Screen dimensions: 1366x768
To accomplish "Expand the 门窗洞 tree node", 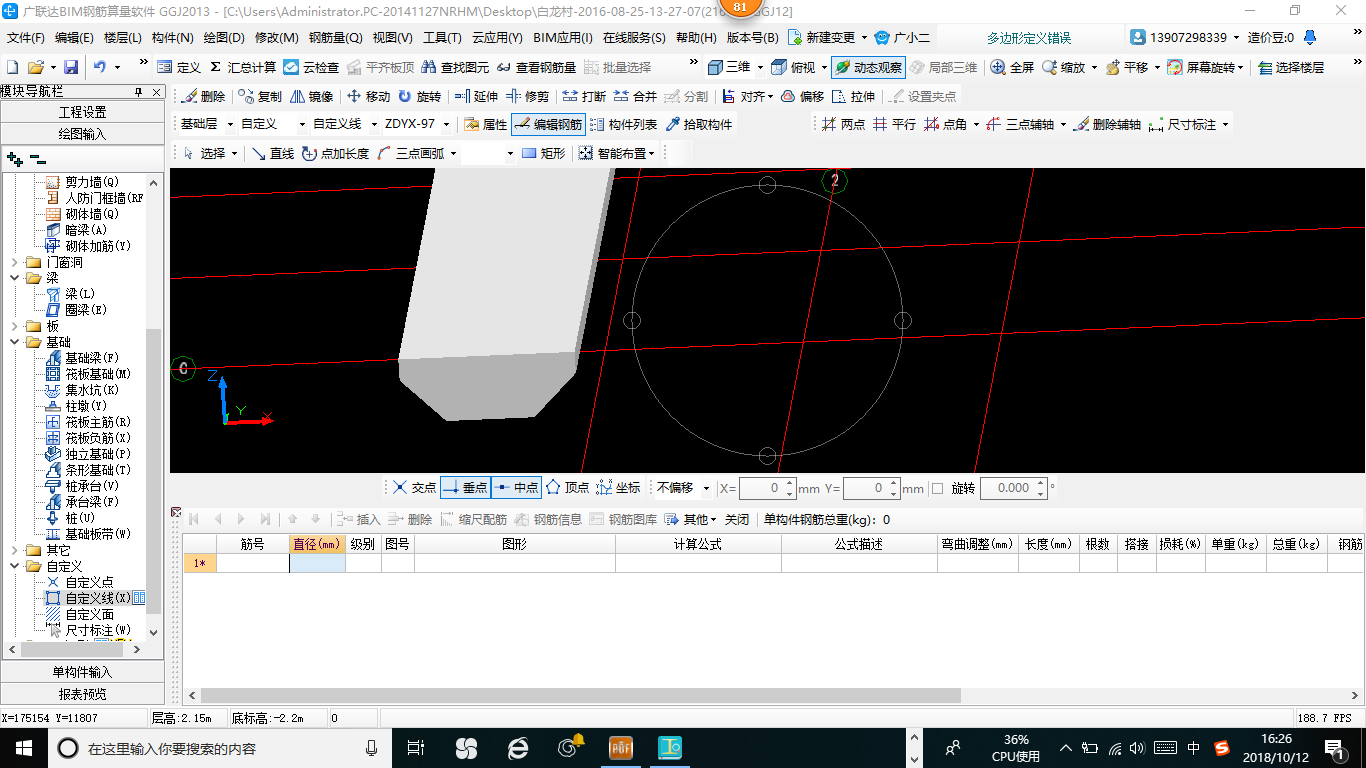I will click(x=15, y=262).
